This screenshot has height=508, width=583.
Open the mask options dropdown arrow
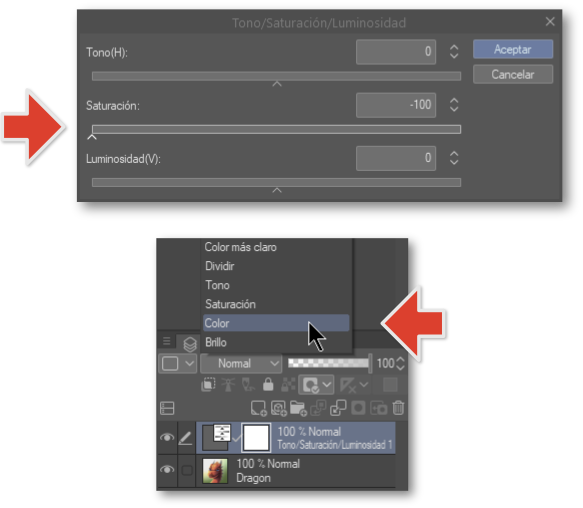tap(327, 385)
